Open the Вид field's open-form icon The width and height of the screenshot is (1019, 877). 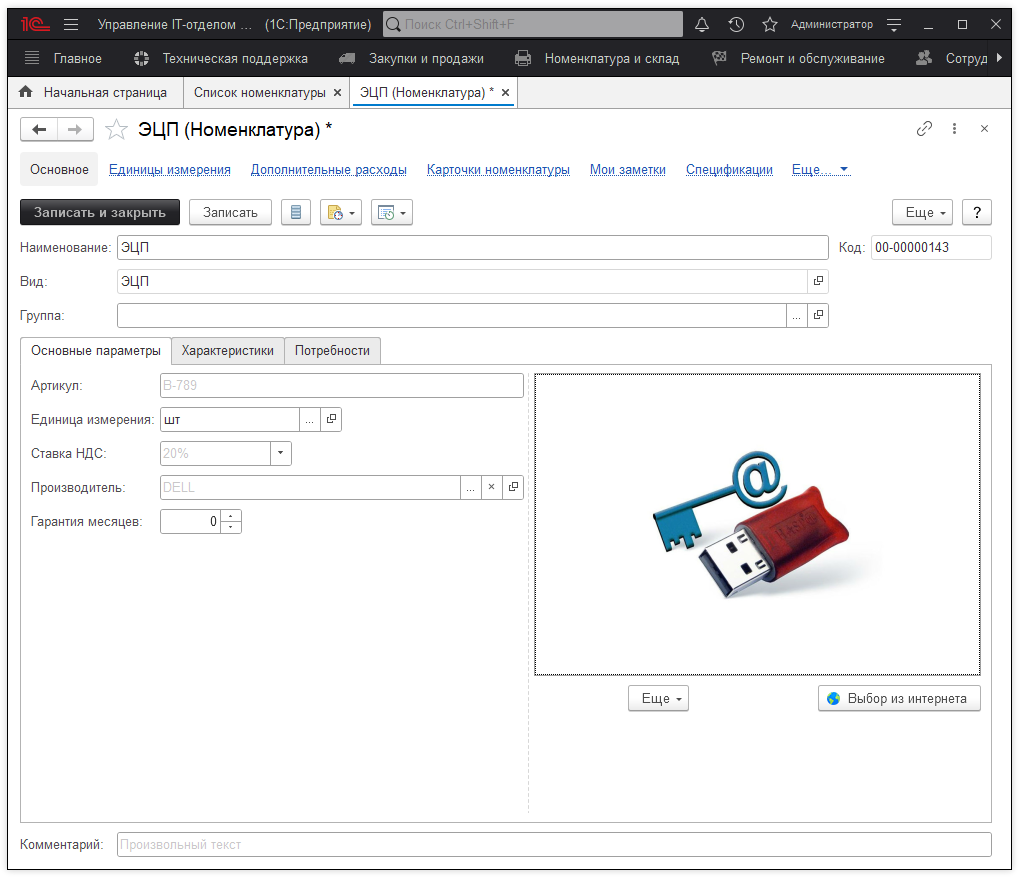[x=818, y=282]
